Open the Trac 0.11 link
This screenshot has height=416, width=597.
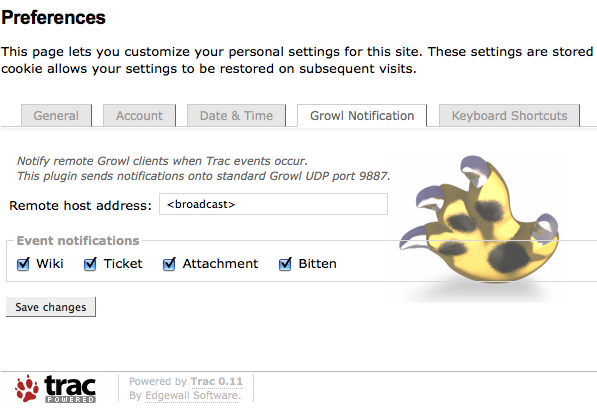point(217,381)
